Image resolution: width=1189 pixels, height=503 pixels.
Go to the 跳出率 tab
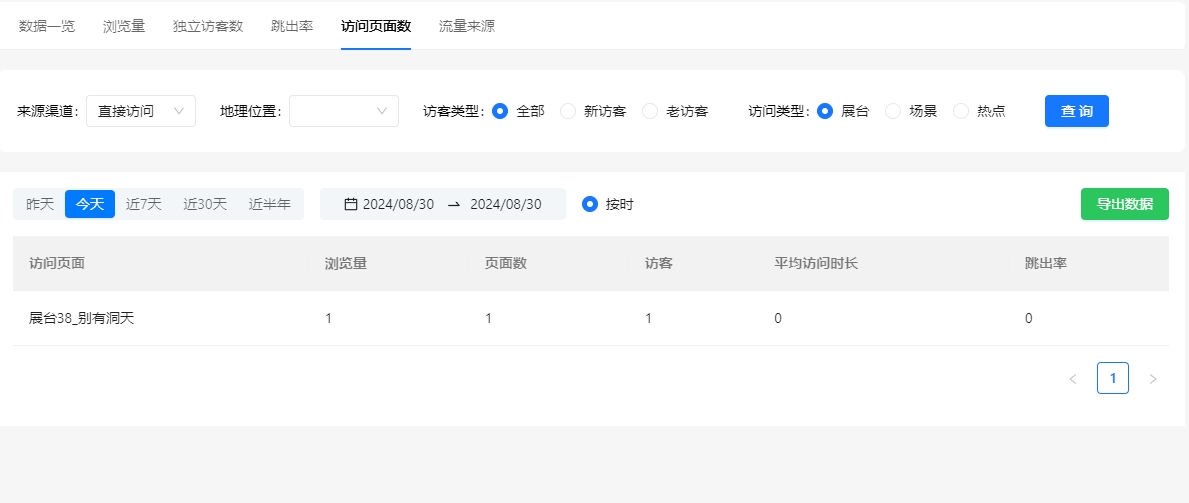coord(292,26)
